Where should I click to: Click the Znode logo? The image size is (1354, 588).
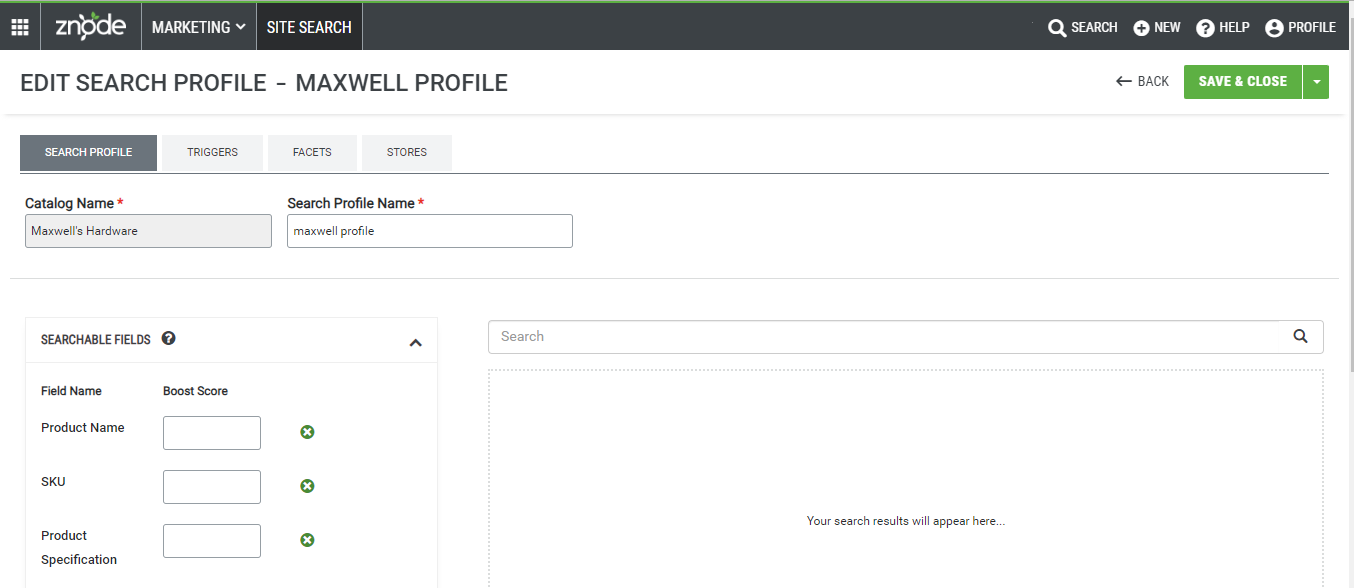point(90,26)
